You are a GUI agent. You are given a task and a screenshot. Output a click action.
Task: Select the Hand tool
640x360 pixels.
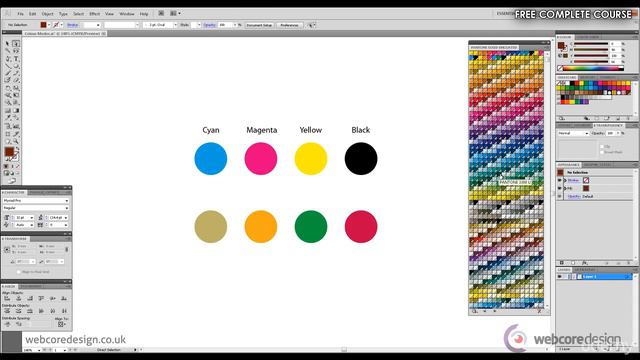[7, 141]
